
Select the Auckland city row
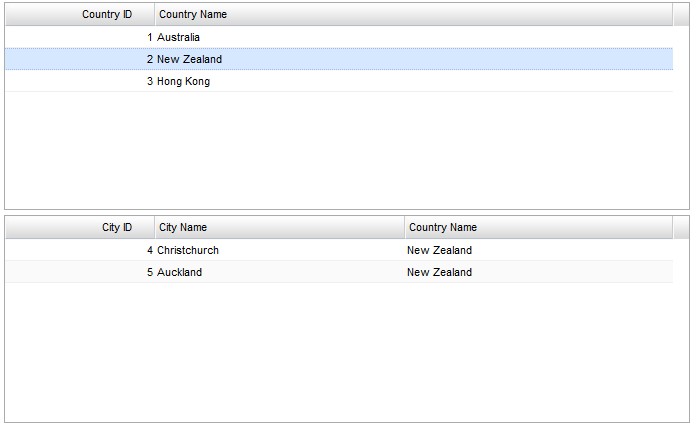180,273
